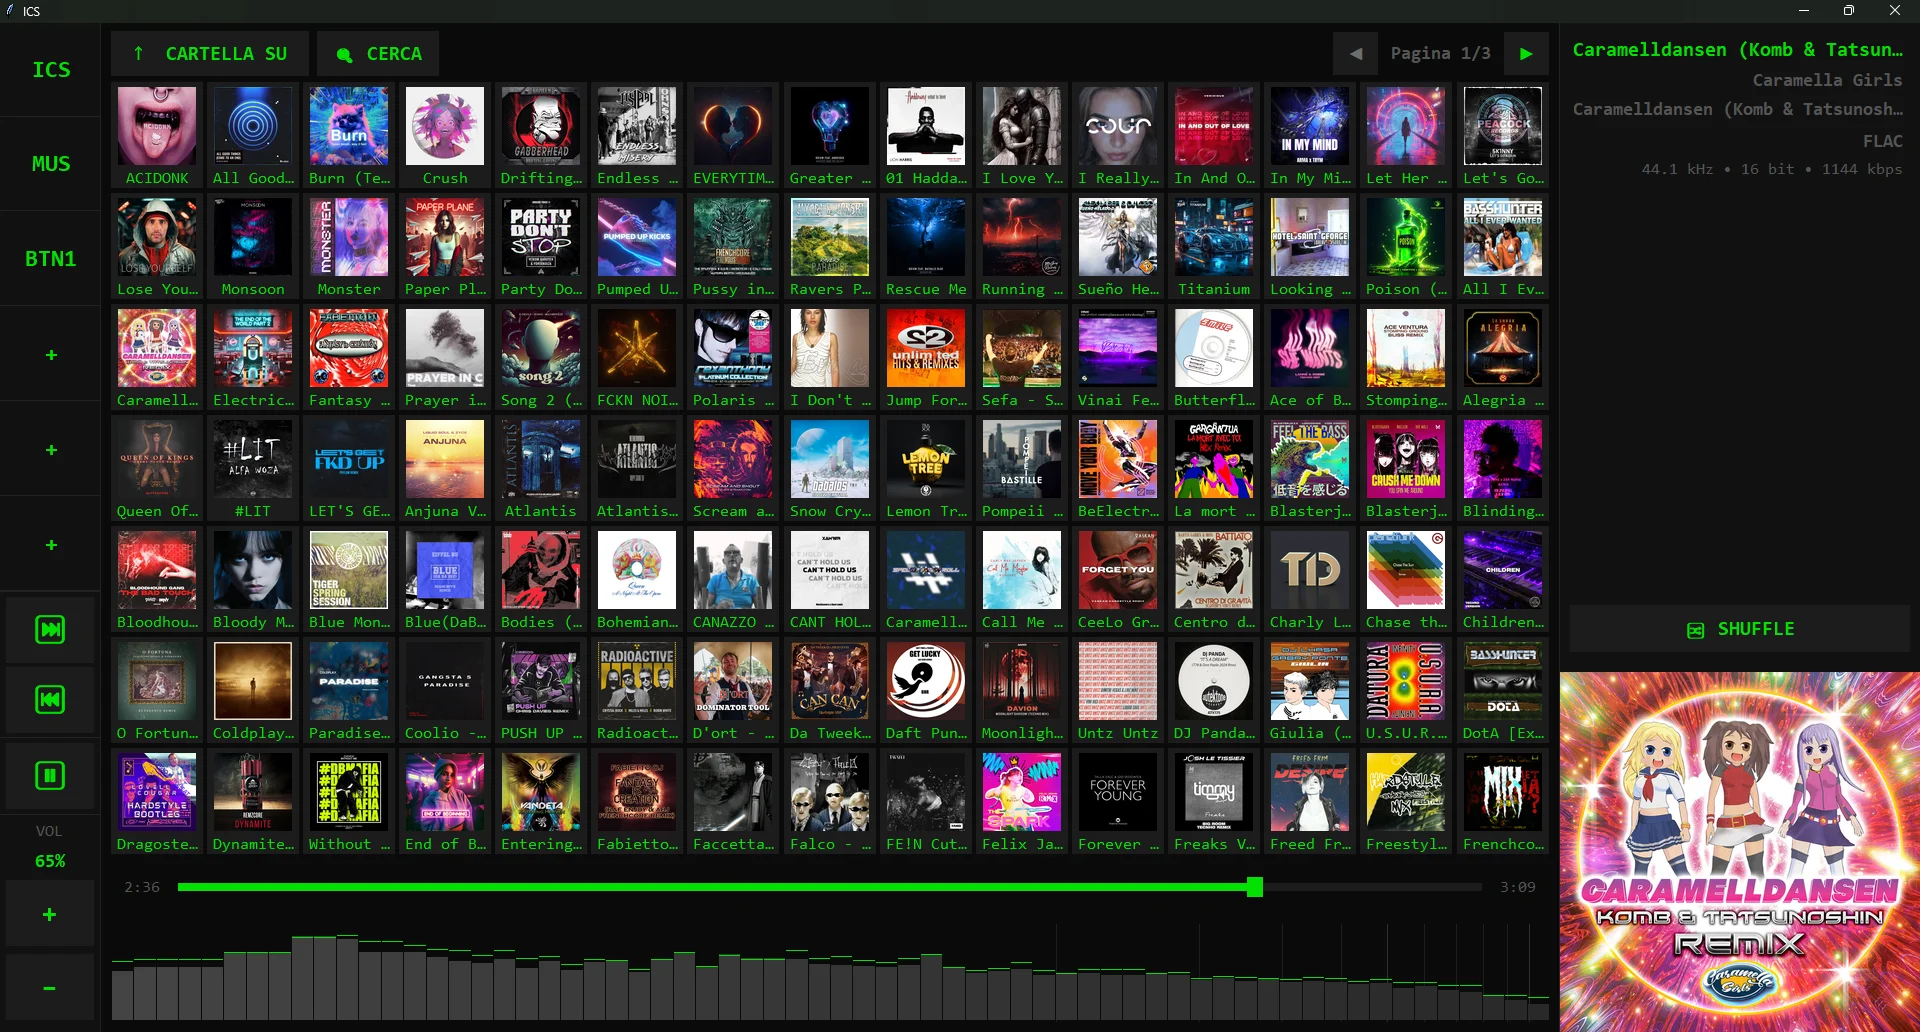Switch to the MUS sidebar section
This screenshot has width=1920, height=1032.
coord(51,164)
